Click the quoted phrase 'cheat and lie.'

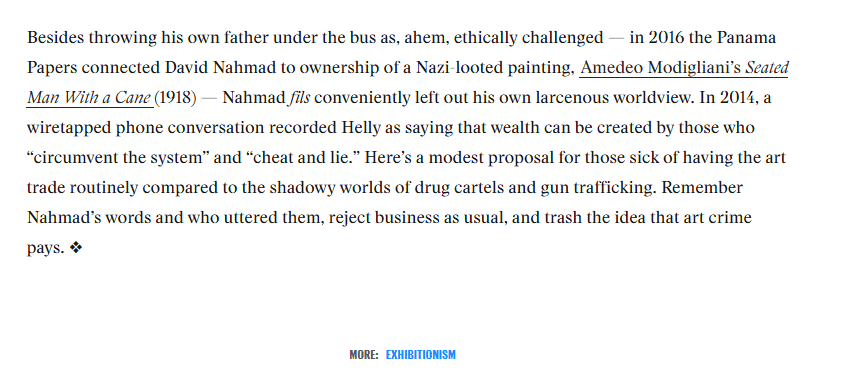(304, 158)
